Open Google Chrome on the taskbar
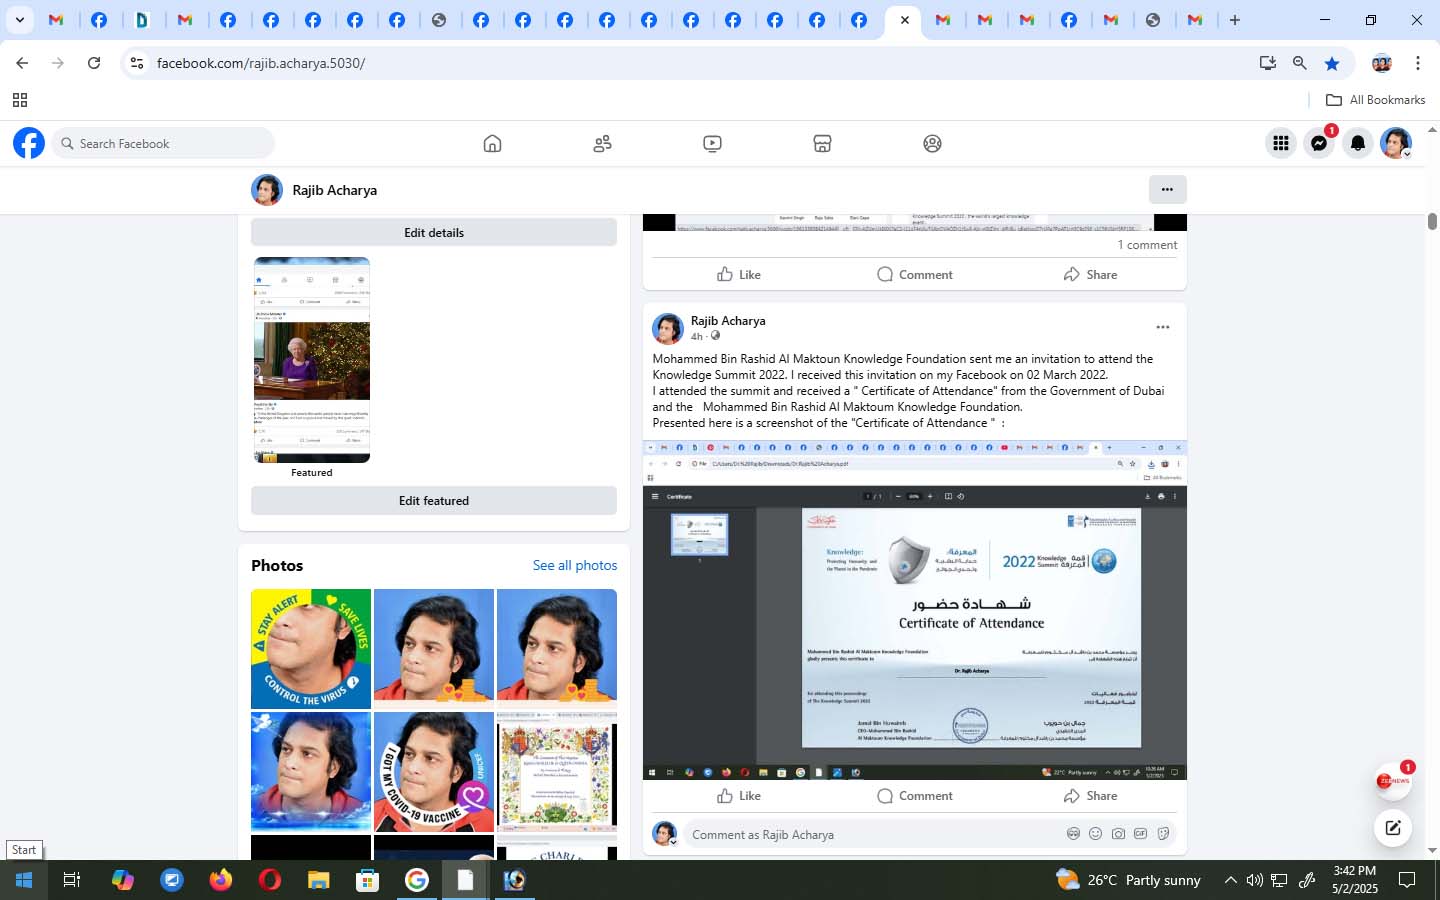Screen dimensions: 1440x900 [x=416, y=880]
